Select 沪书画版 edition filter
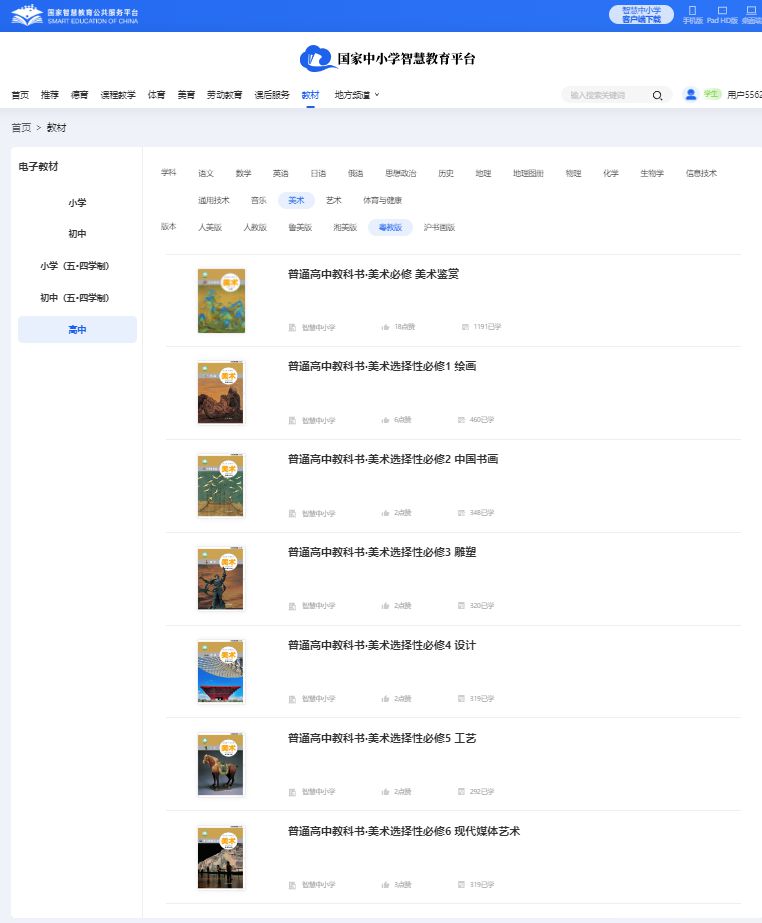762x923 pixels. click(x=439, y=227)
